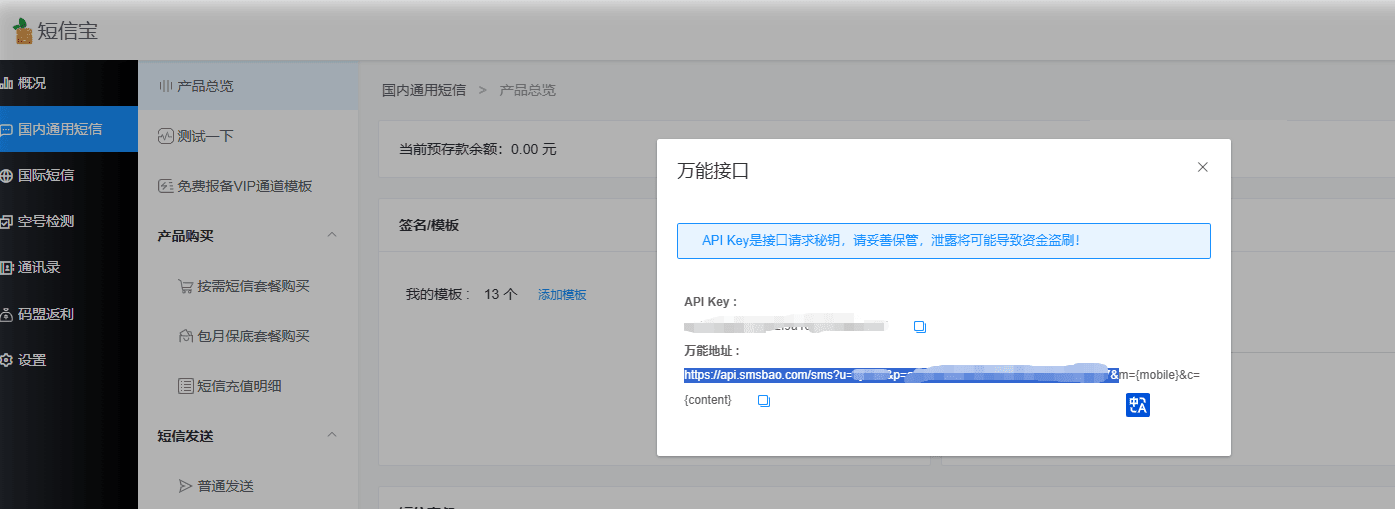Open 设置 settings page
Screen dimensions: 1395x509
tap(31, 360)
